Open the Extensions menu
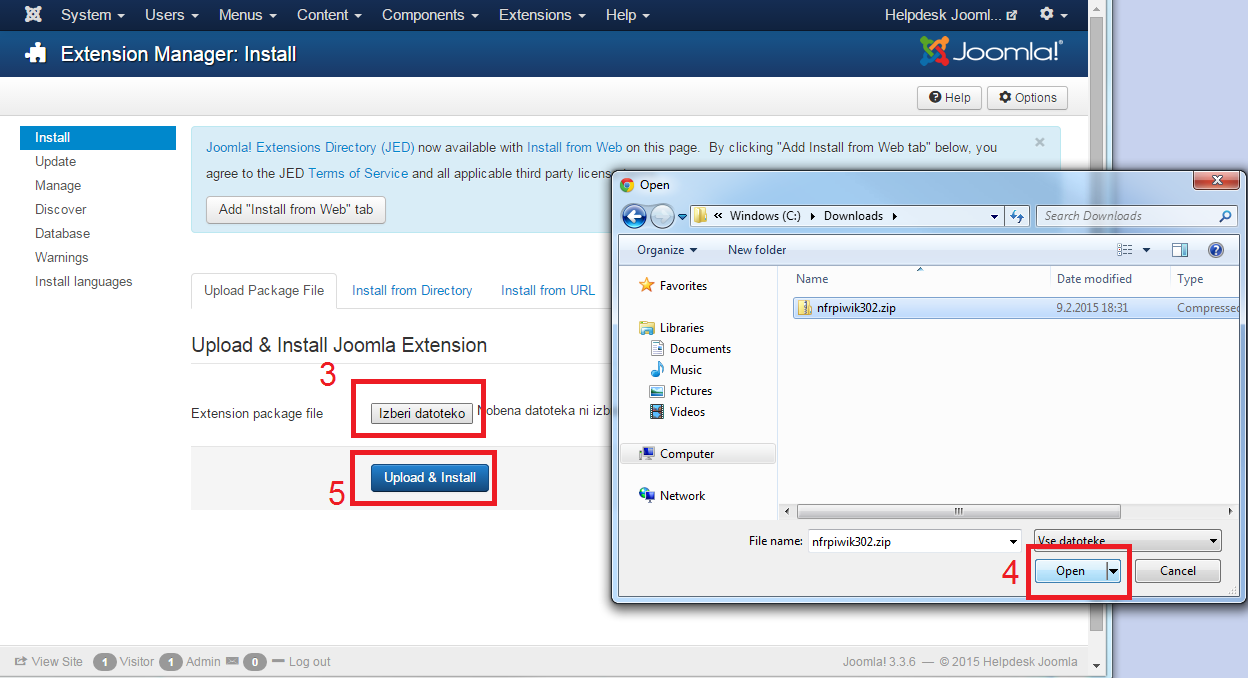The image size is (1248, 678). 542,15
